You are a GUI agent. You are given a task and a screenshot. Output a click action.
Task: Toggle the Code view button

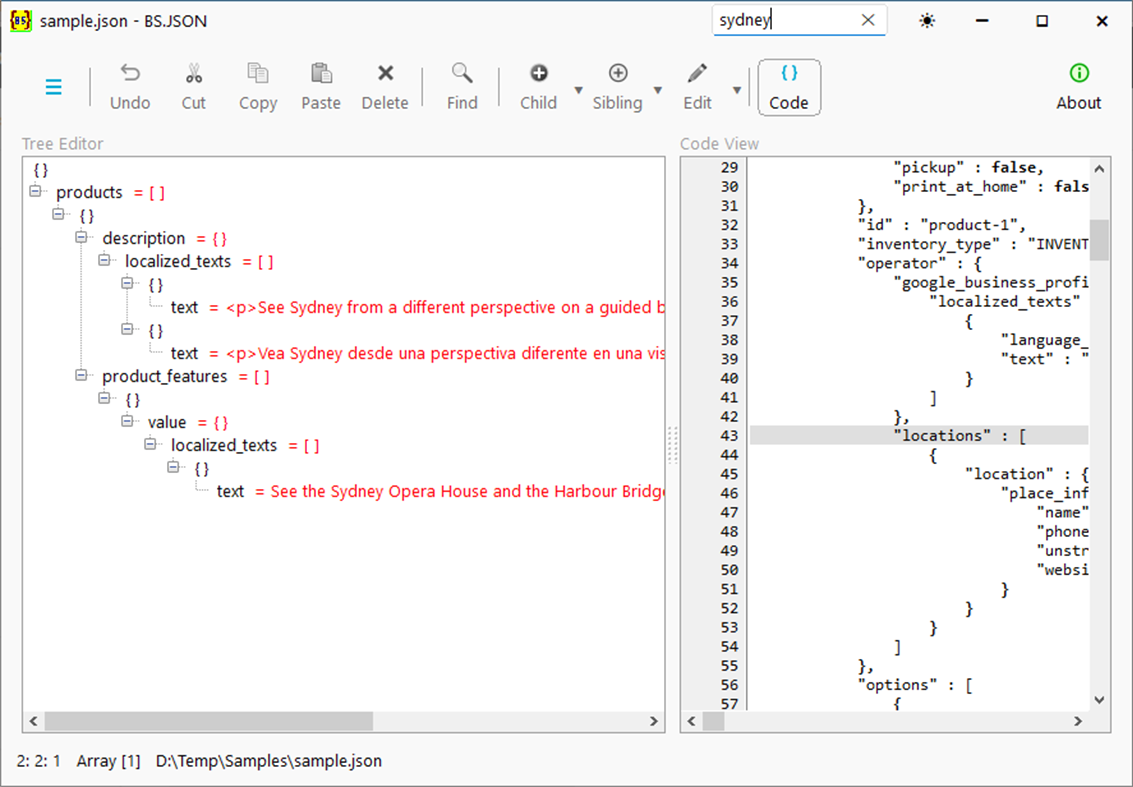(789, 87)
